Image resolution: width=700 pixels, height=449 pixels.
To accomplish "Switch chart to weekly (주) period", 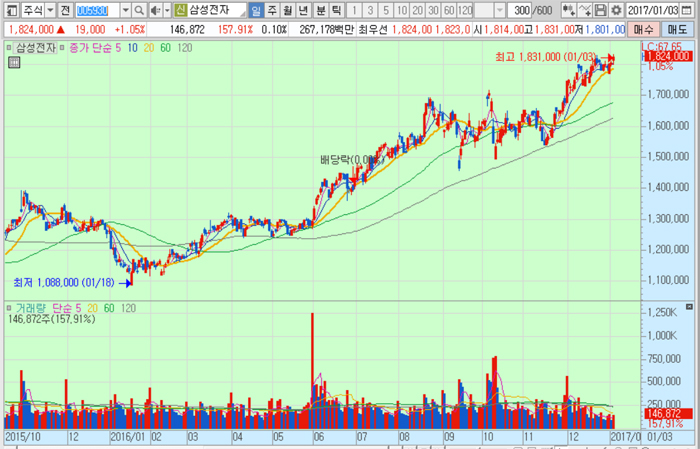I will click(x=273, y=10).
